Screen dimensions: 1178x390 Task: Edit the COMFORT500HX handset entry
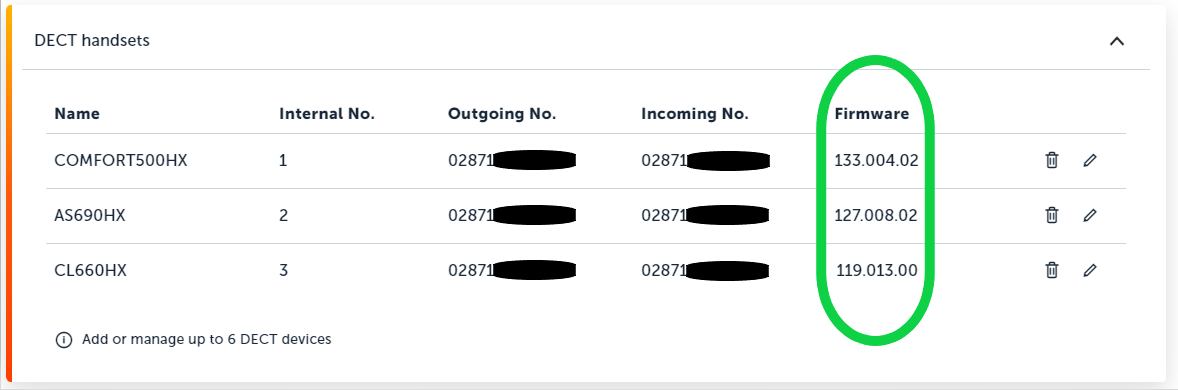(x=1089, y=160)
